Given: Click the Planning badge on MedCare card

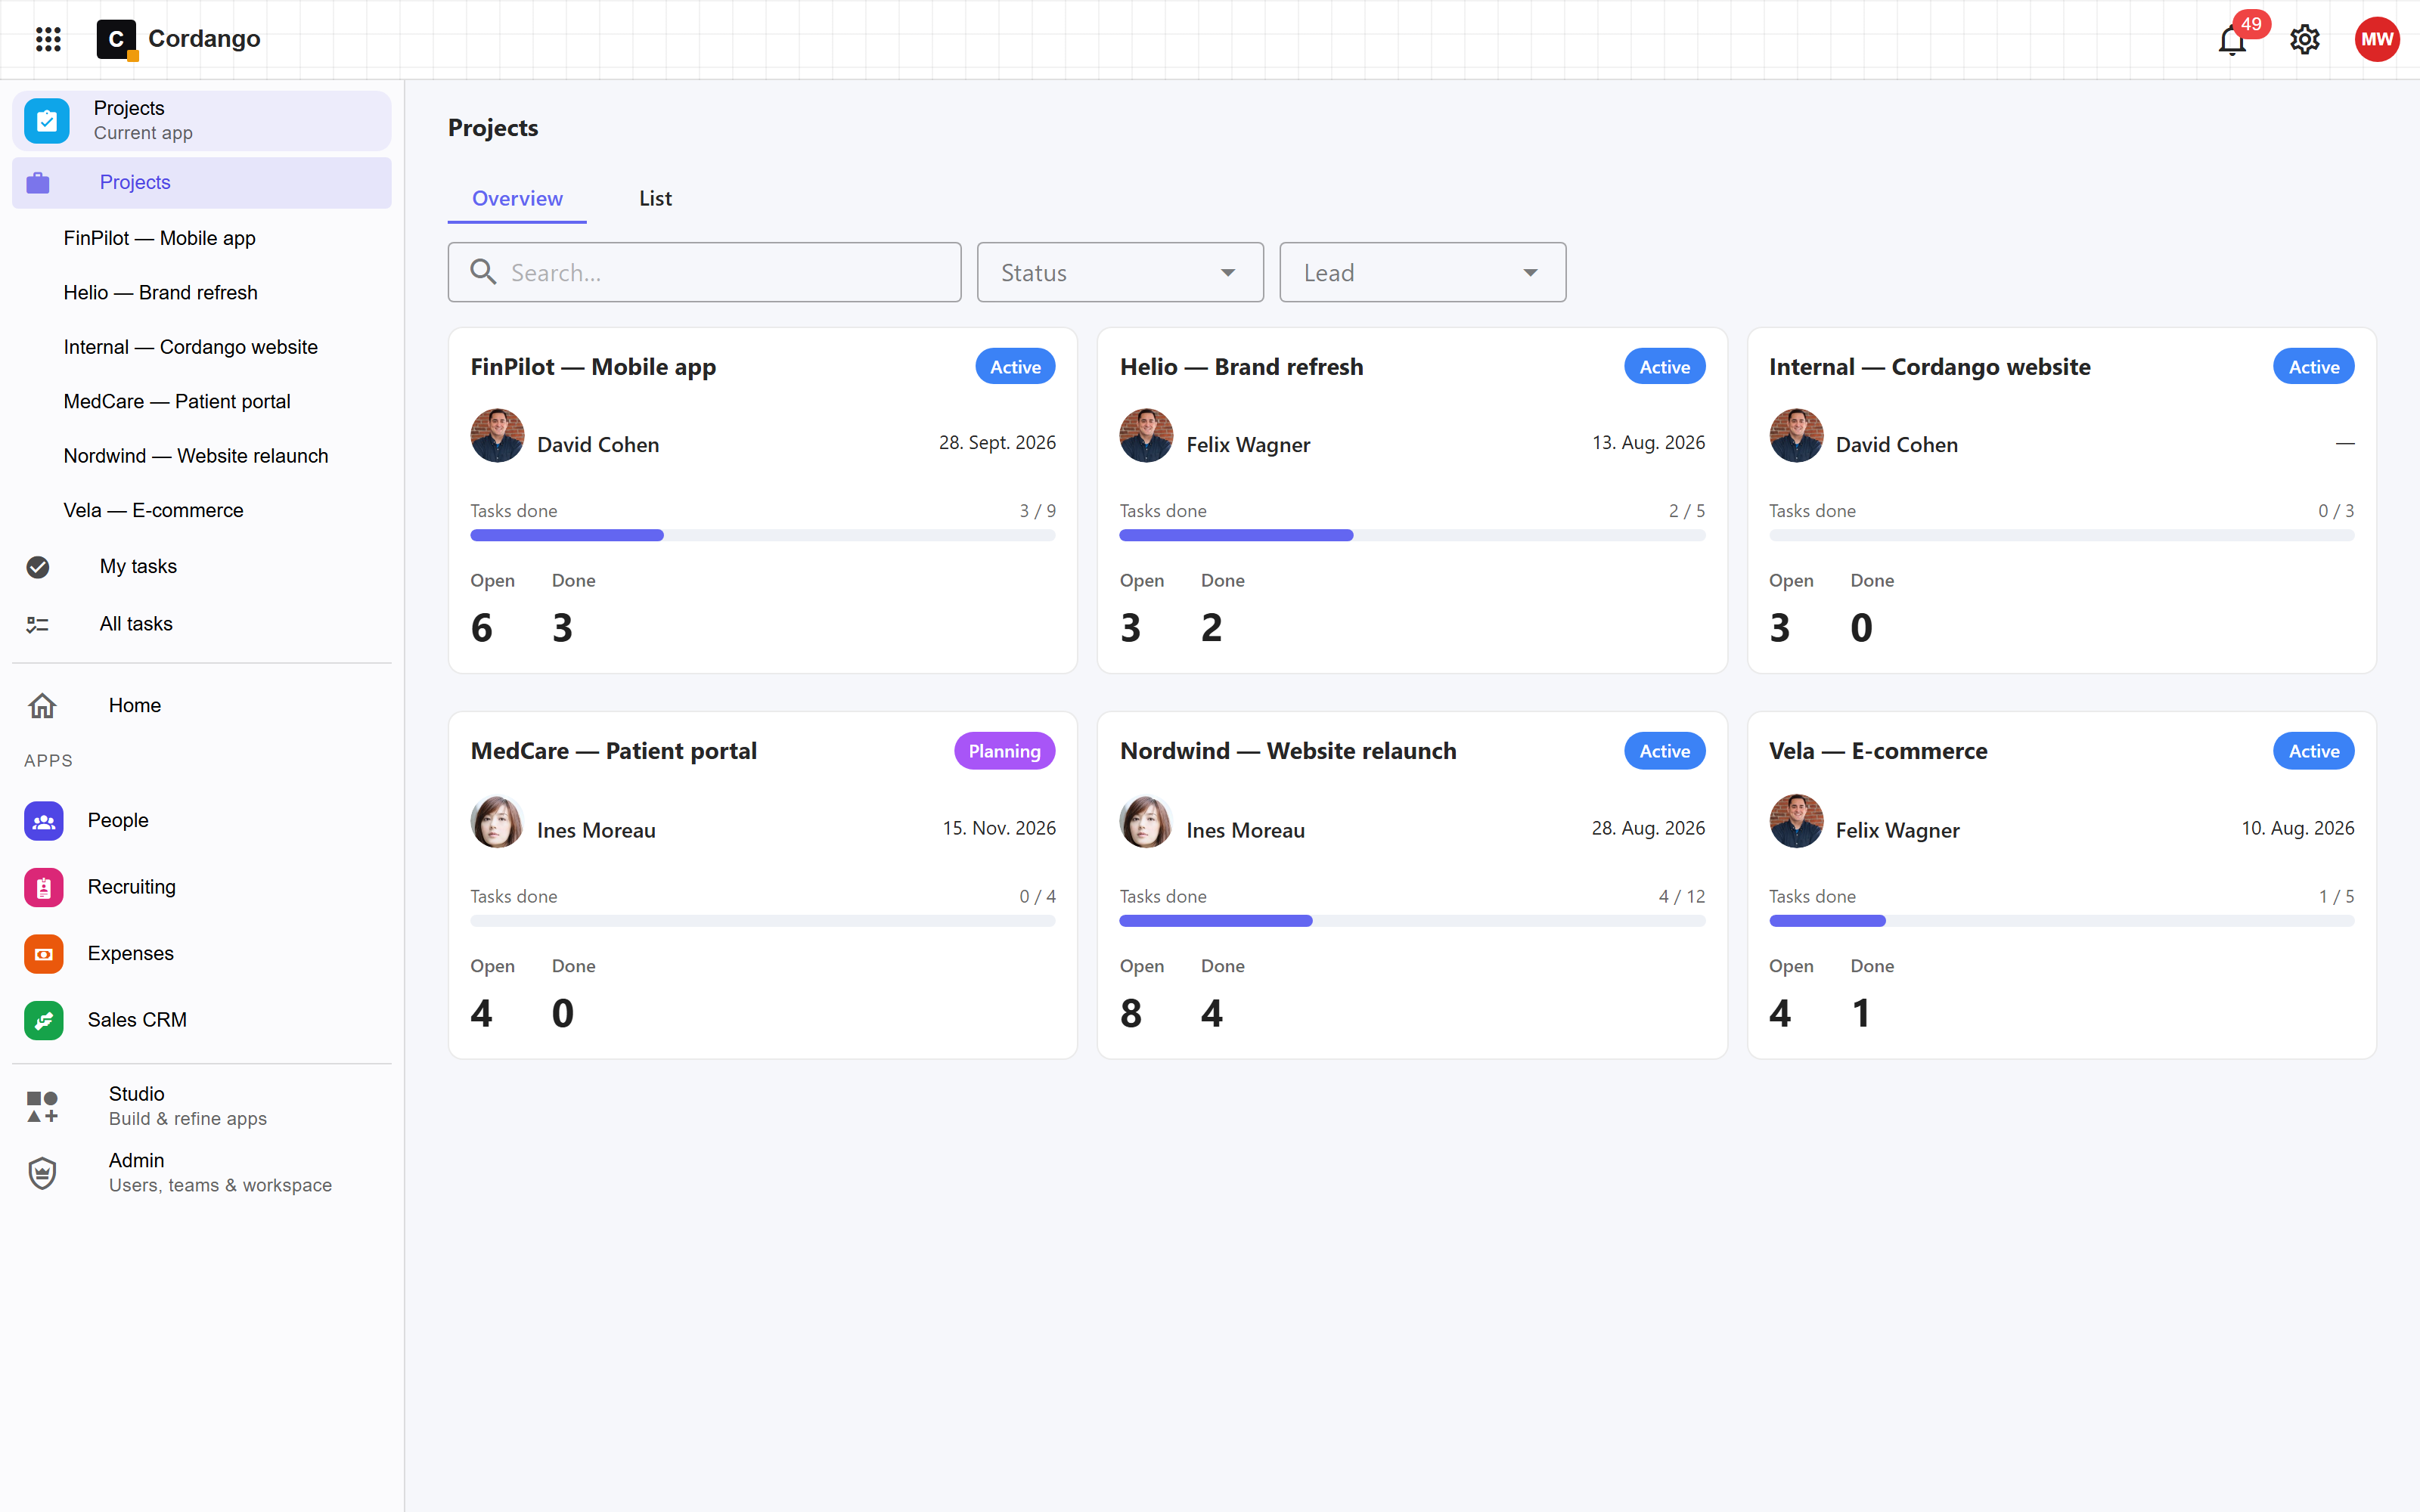Looking at the screenshot, I should tap(1004, 751).
